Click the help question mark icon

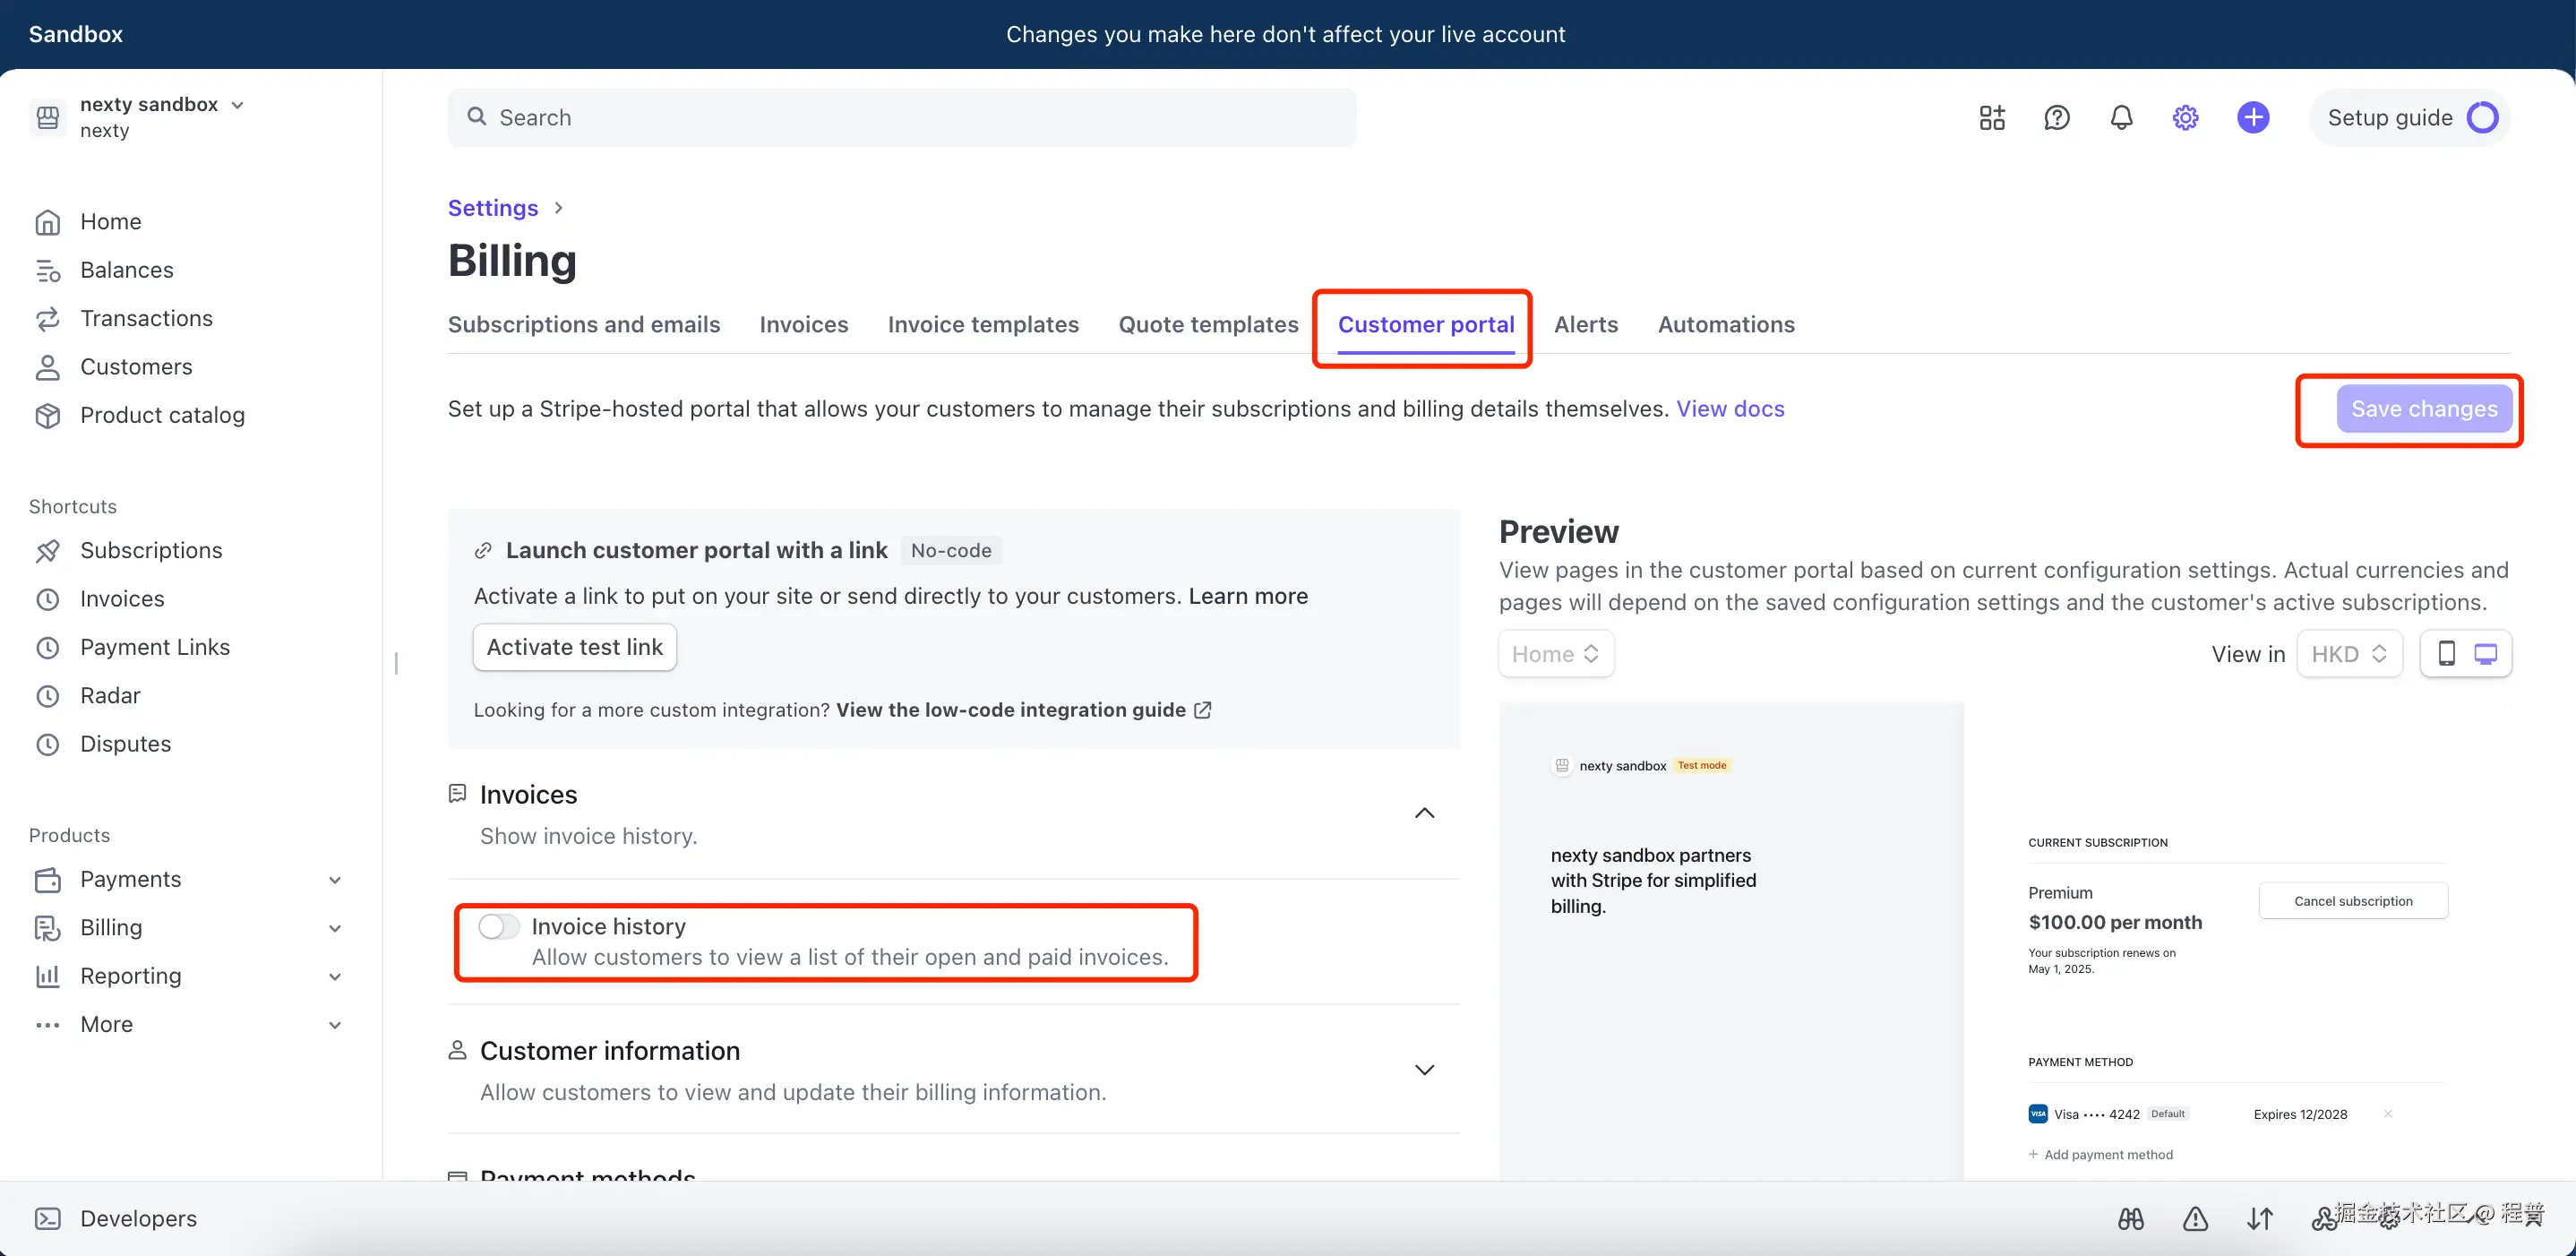[2056, 118]
